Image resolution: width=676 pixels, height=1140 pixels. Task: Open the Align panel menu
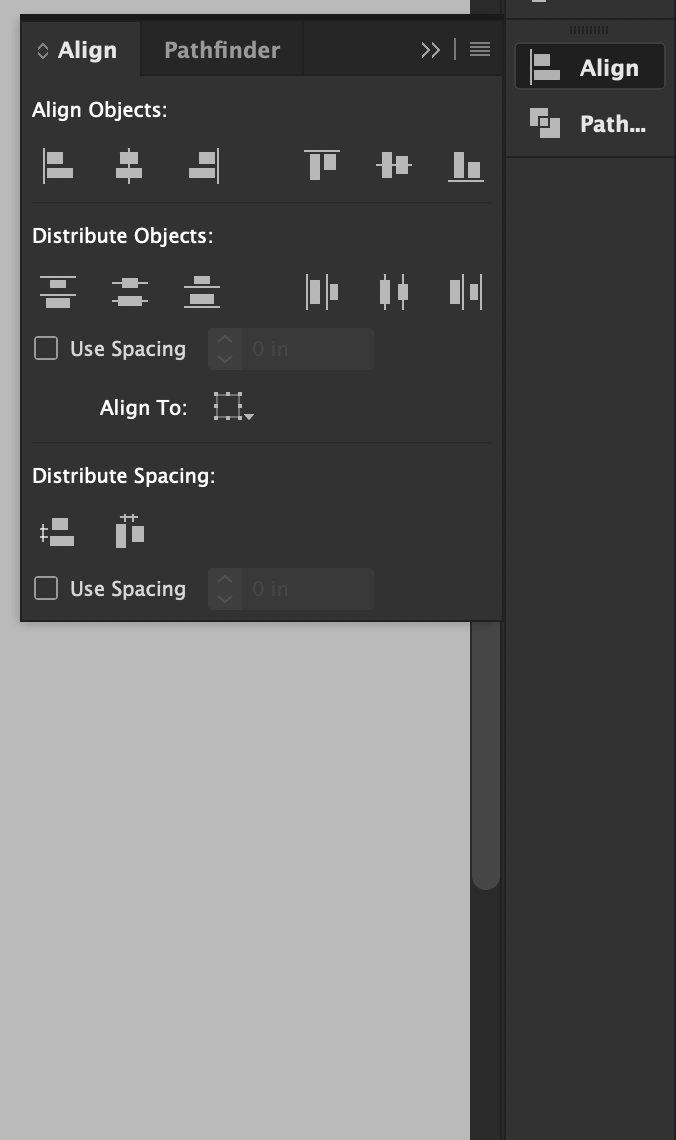[x=480, y=49]
